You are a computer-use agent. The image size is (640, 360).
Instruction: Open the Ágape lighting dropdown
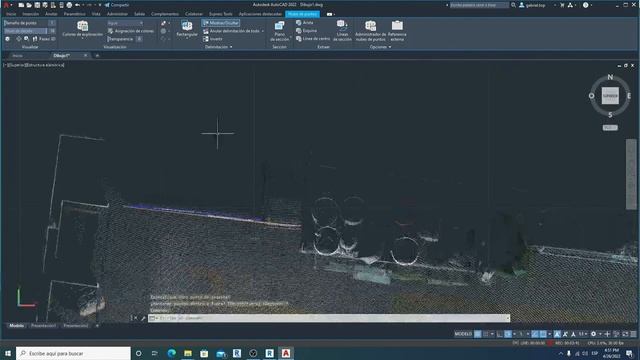125,23
